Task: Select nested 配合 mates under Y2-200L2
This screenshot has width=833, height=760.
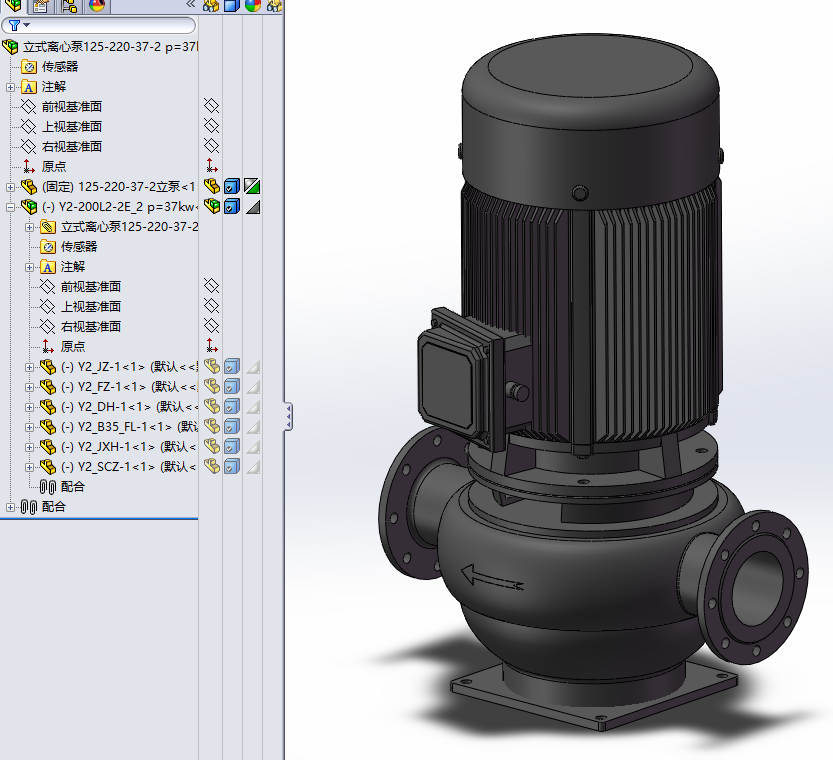Action: coord(73,486)
